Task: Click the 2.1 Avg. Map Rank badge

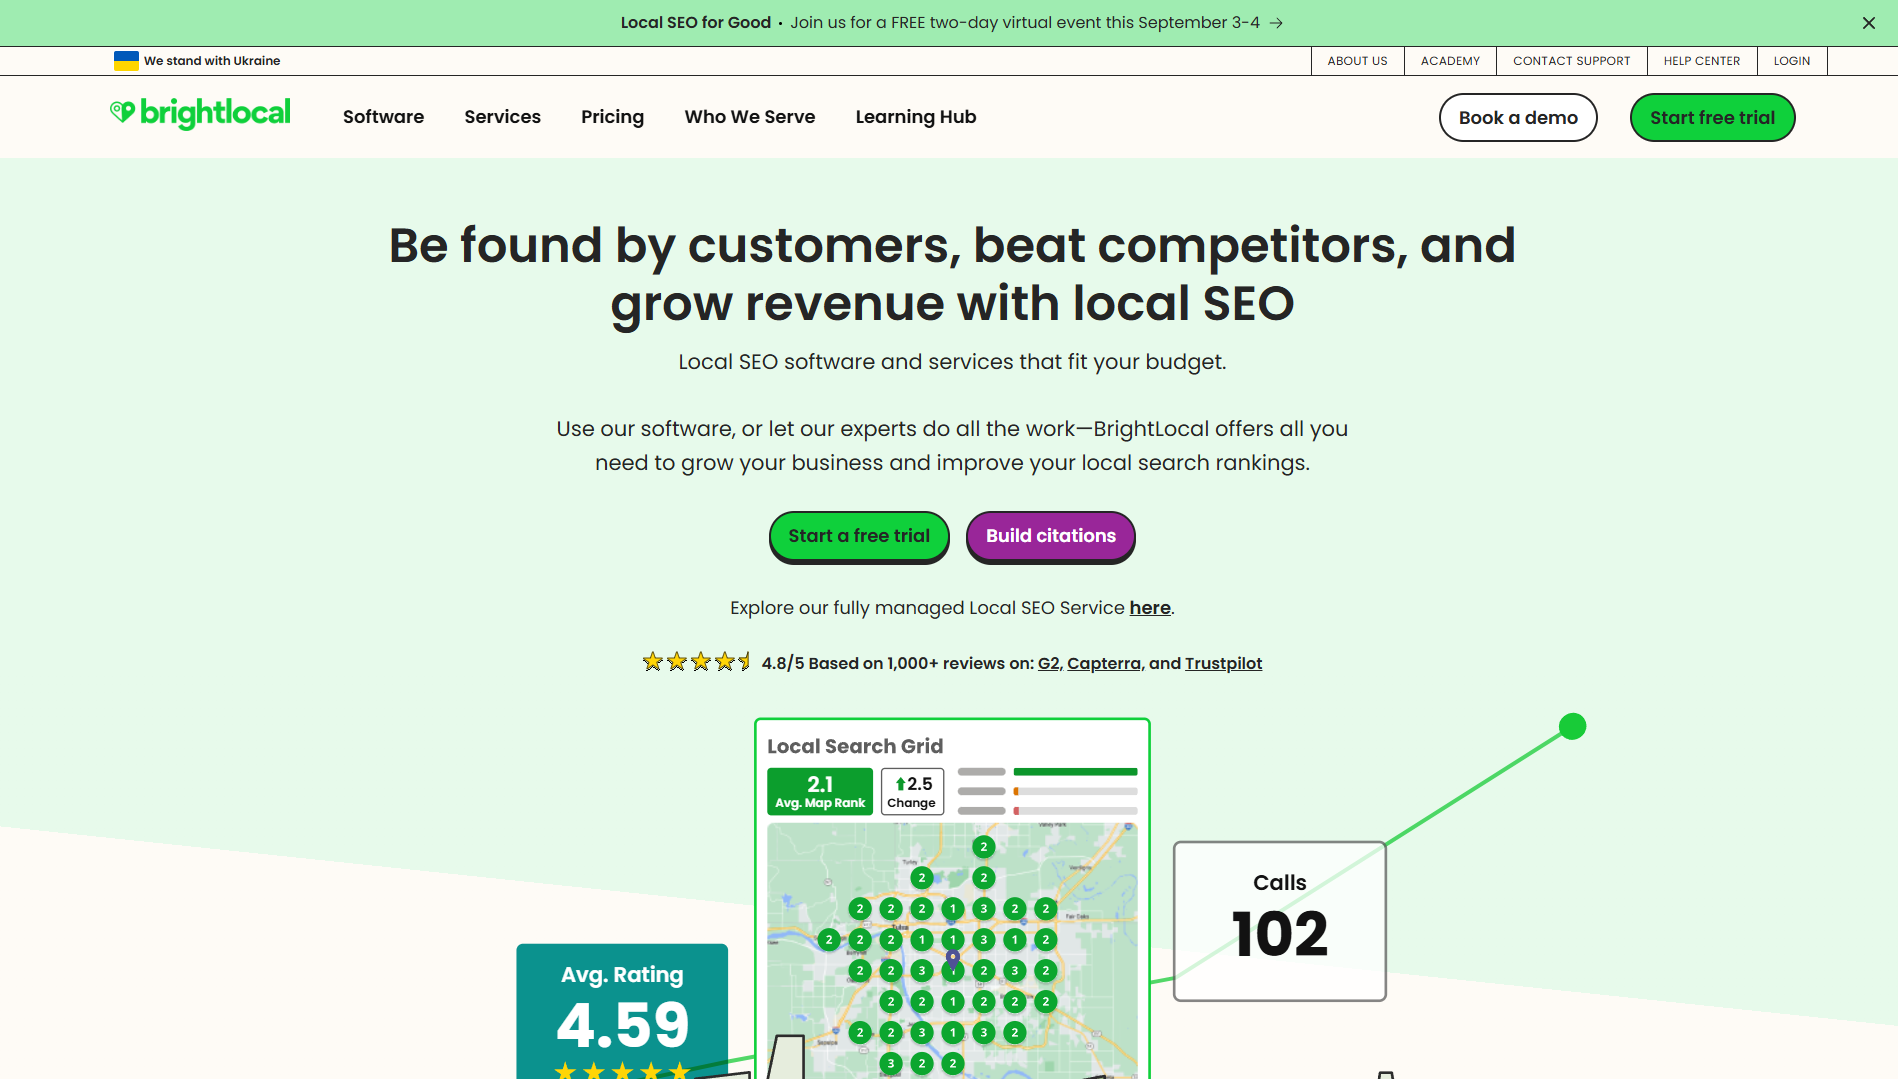Action: click(x=820, y=792)
